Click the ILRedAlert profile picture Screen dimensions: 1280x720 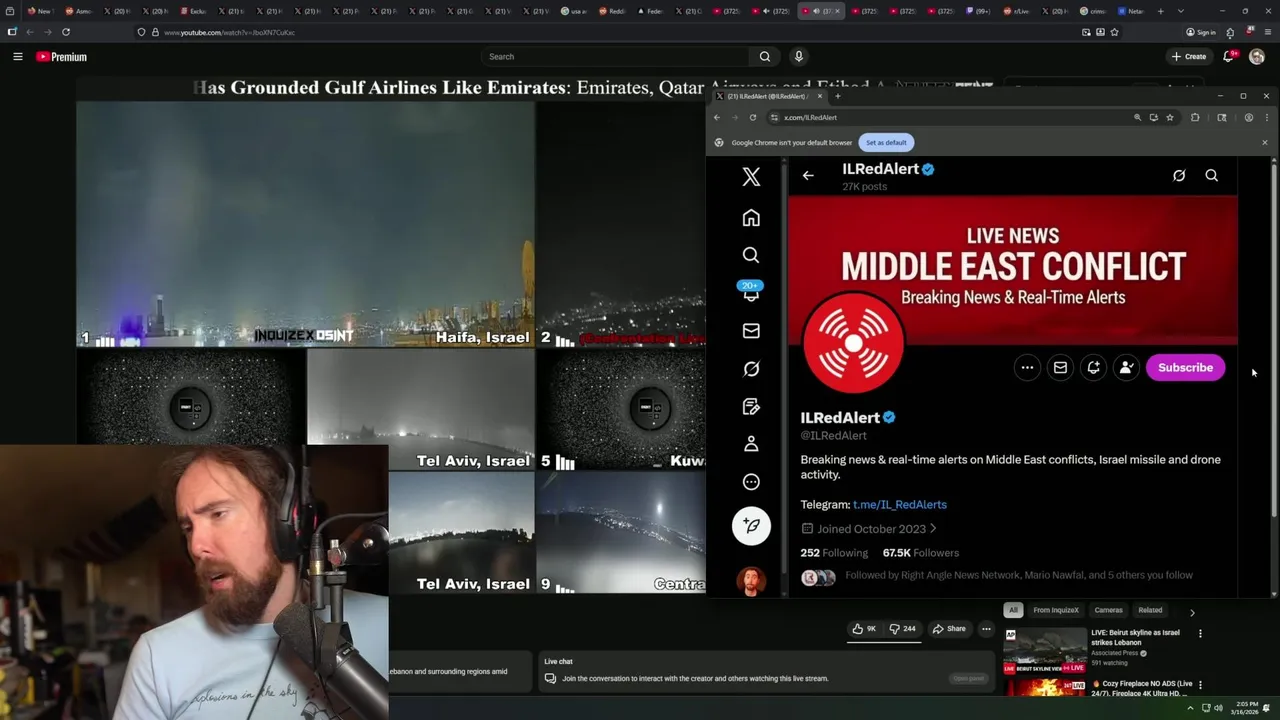[x=853, y=343]
